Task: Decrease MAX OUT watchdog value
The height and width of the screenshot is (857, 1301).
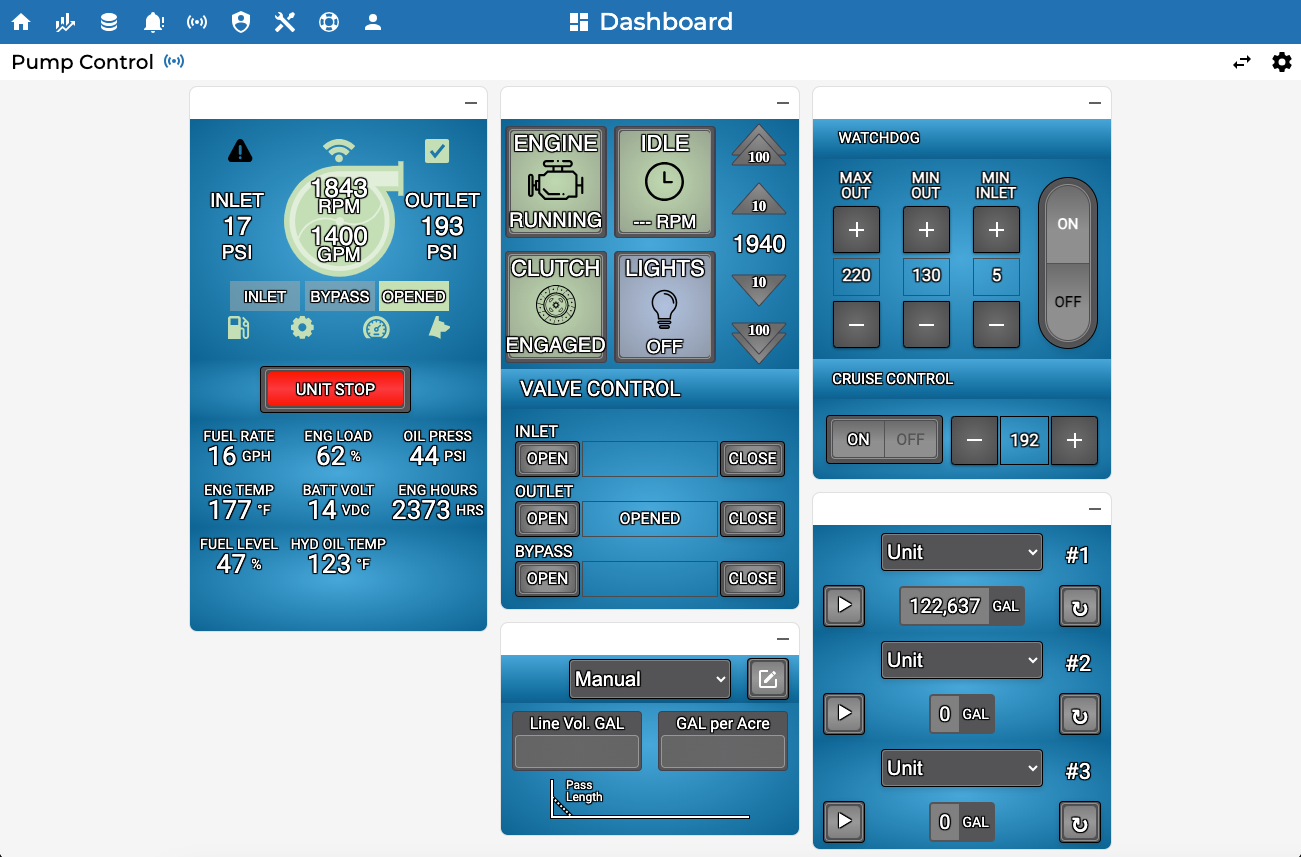Action: pos(856,324)
